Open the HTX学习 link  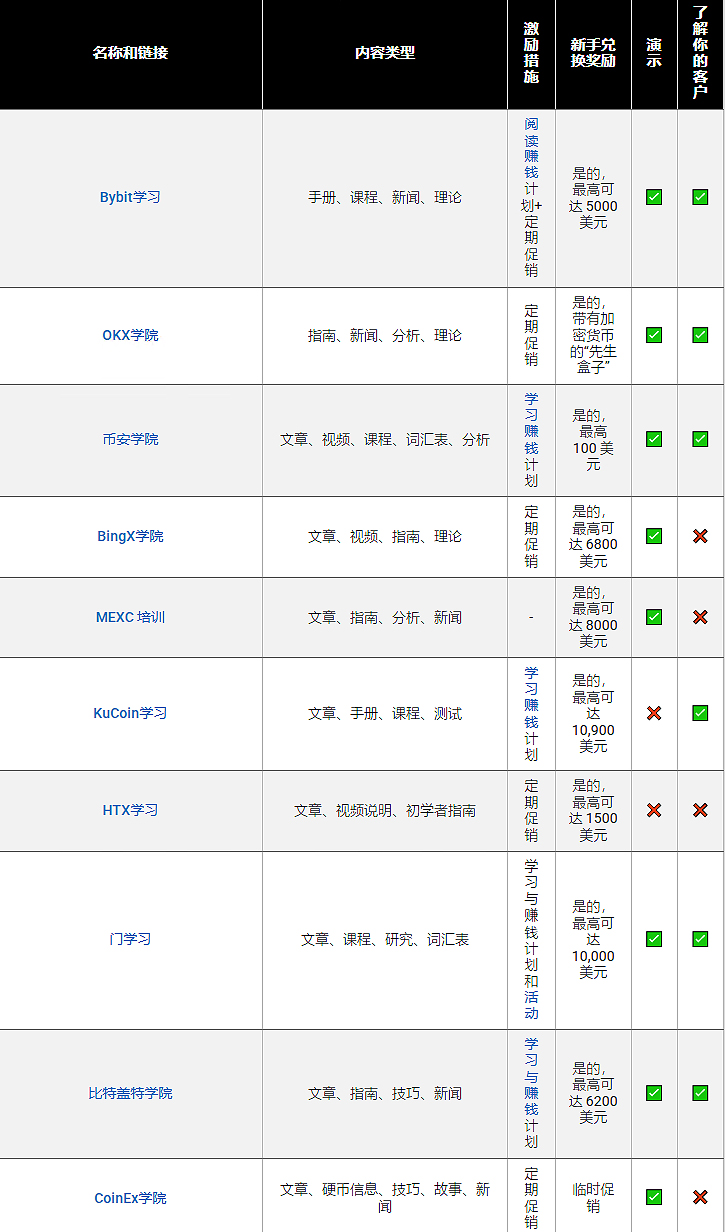click(x=130, y=810)
